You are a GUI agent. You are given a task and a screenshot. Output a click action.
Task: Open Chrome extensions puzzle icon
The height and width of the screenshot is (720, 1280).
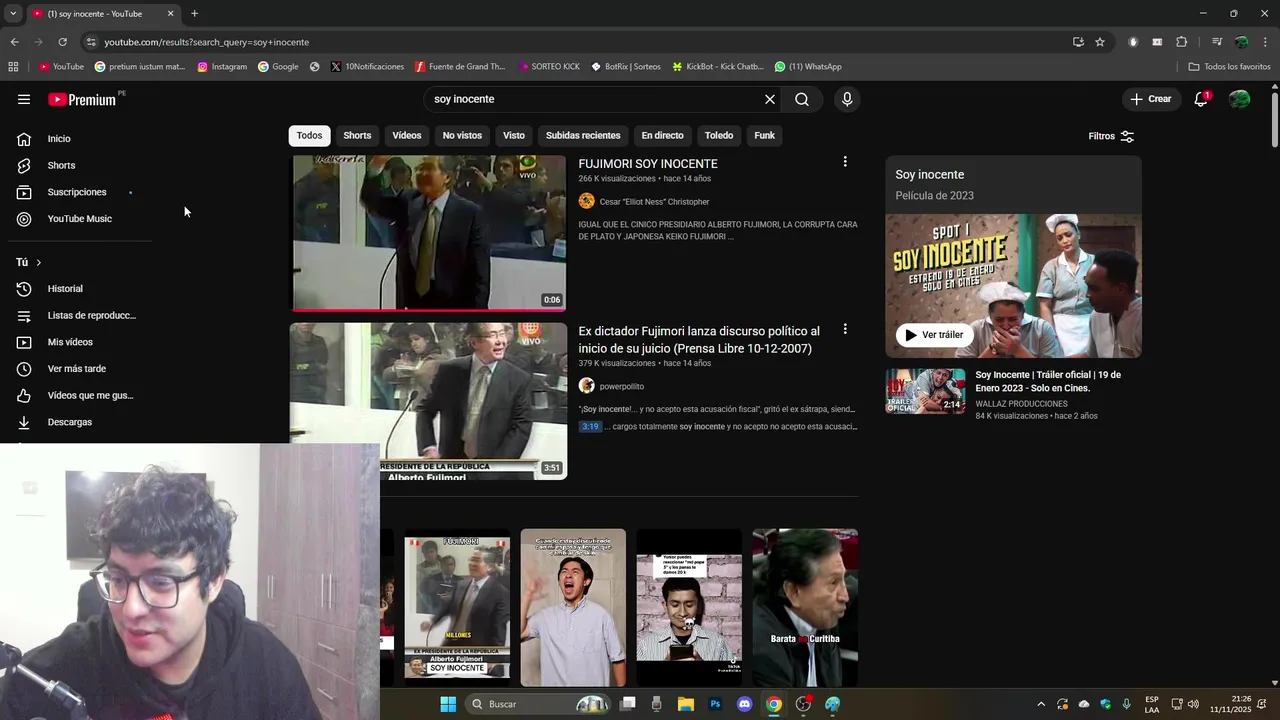point(1181,42)
